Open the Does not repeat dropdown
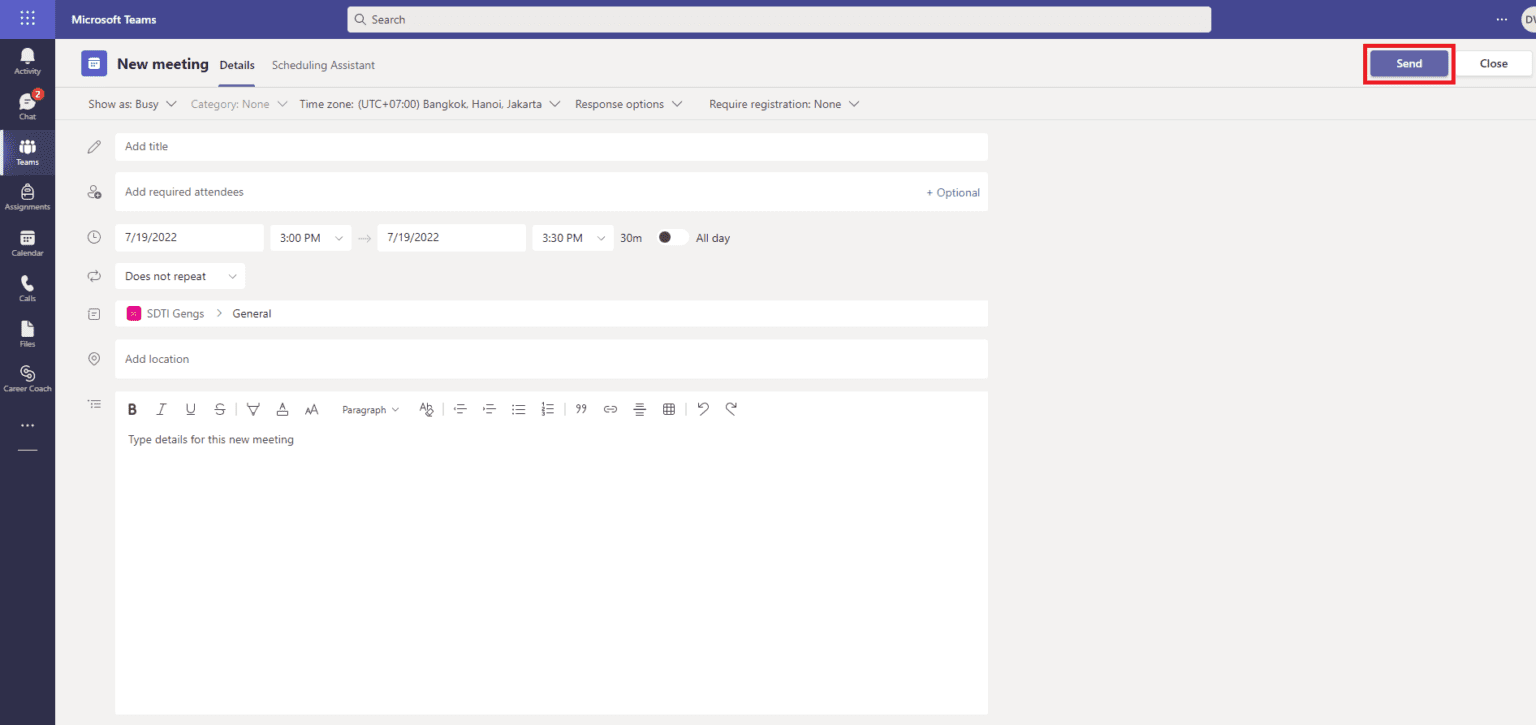The image size is (1536, 725). (x=180, y=276)
